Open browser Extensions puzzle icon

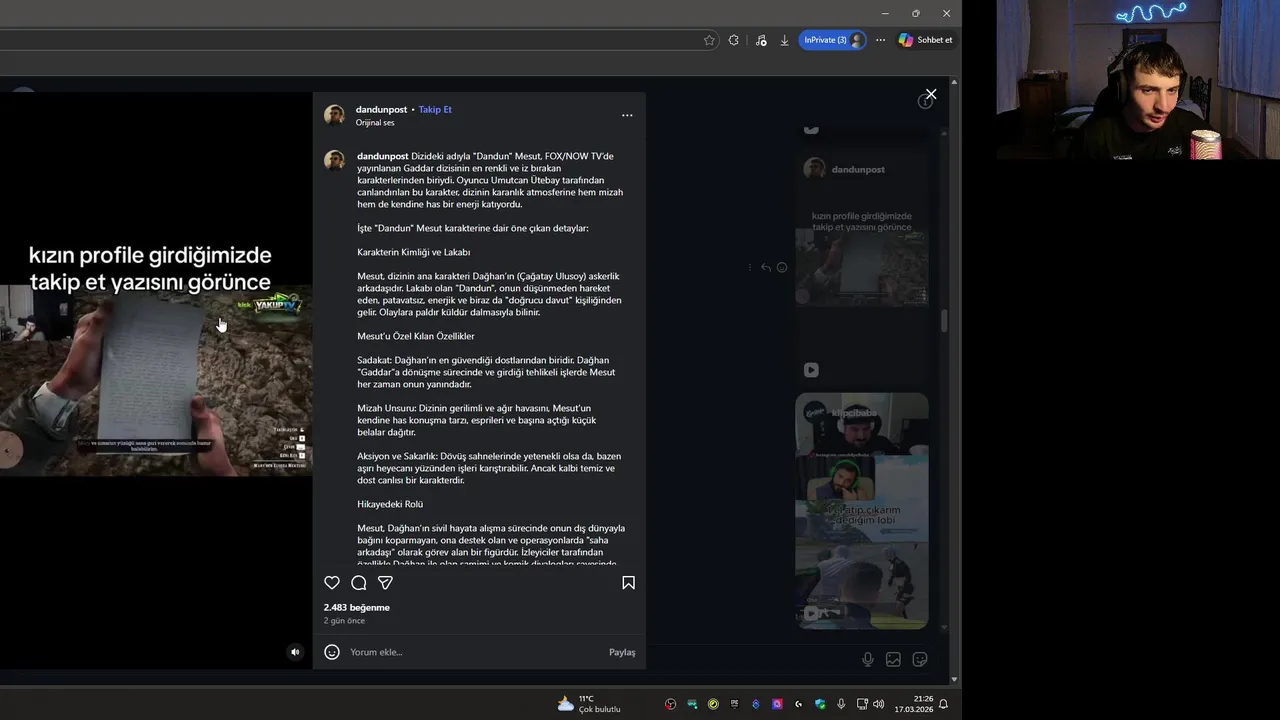pos(734,40)
